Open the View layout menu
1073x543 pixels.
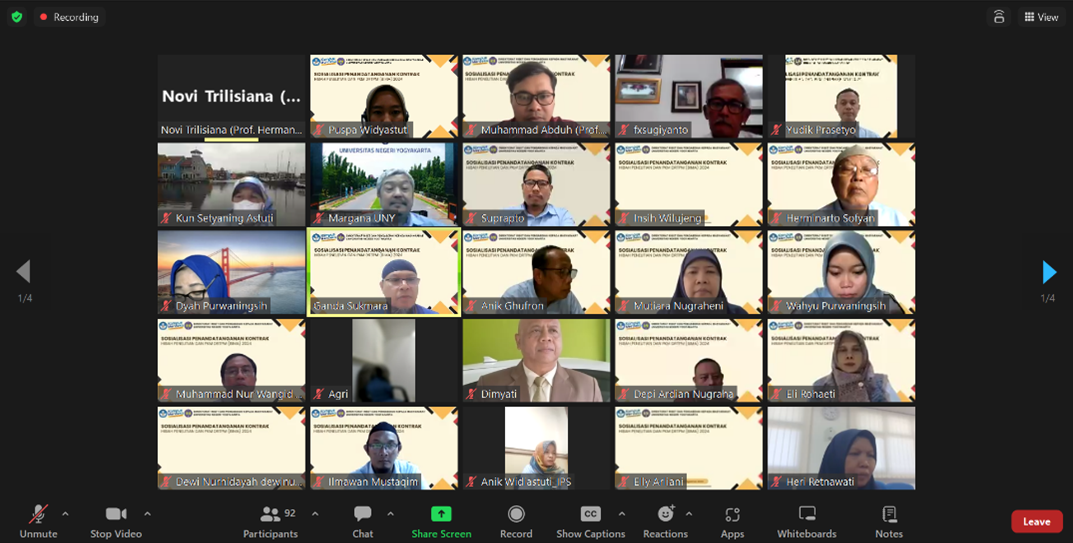tap(1041, 17)
